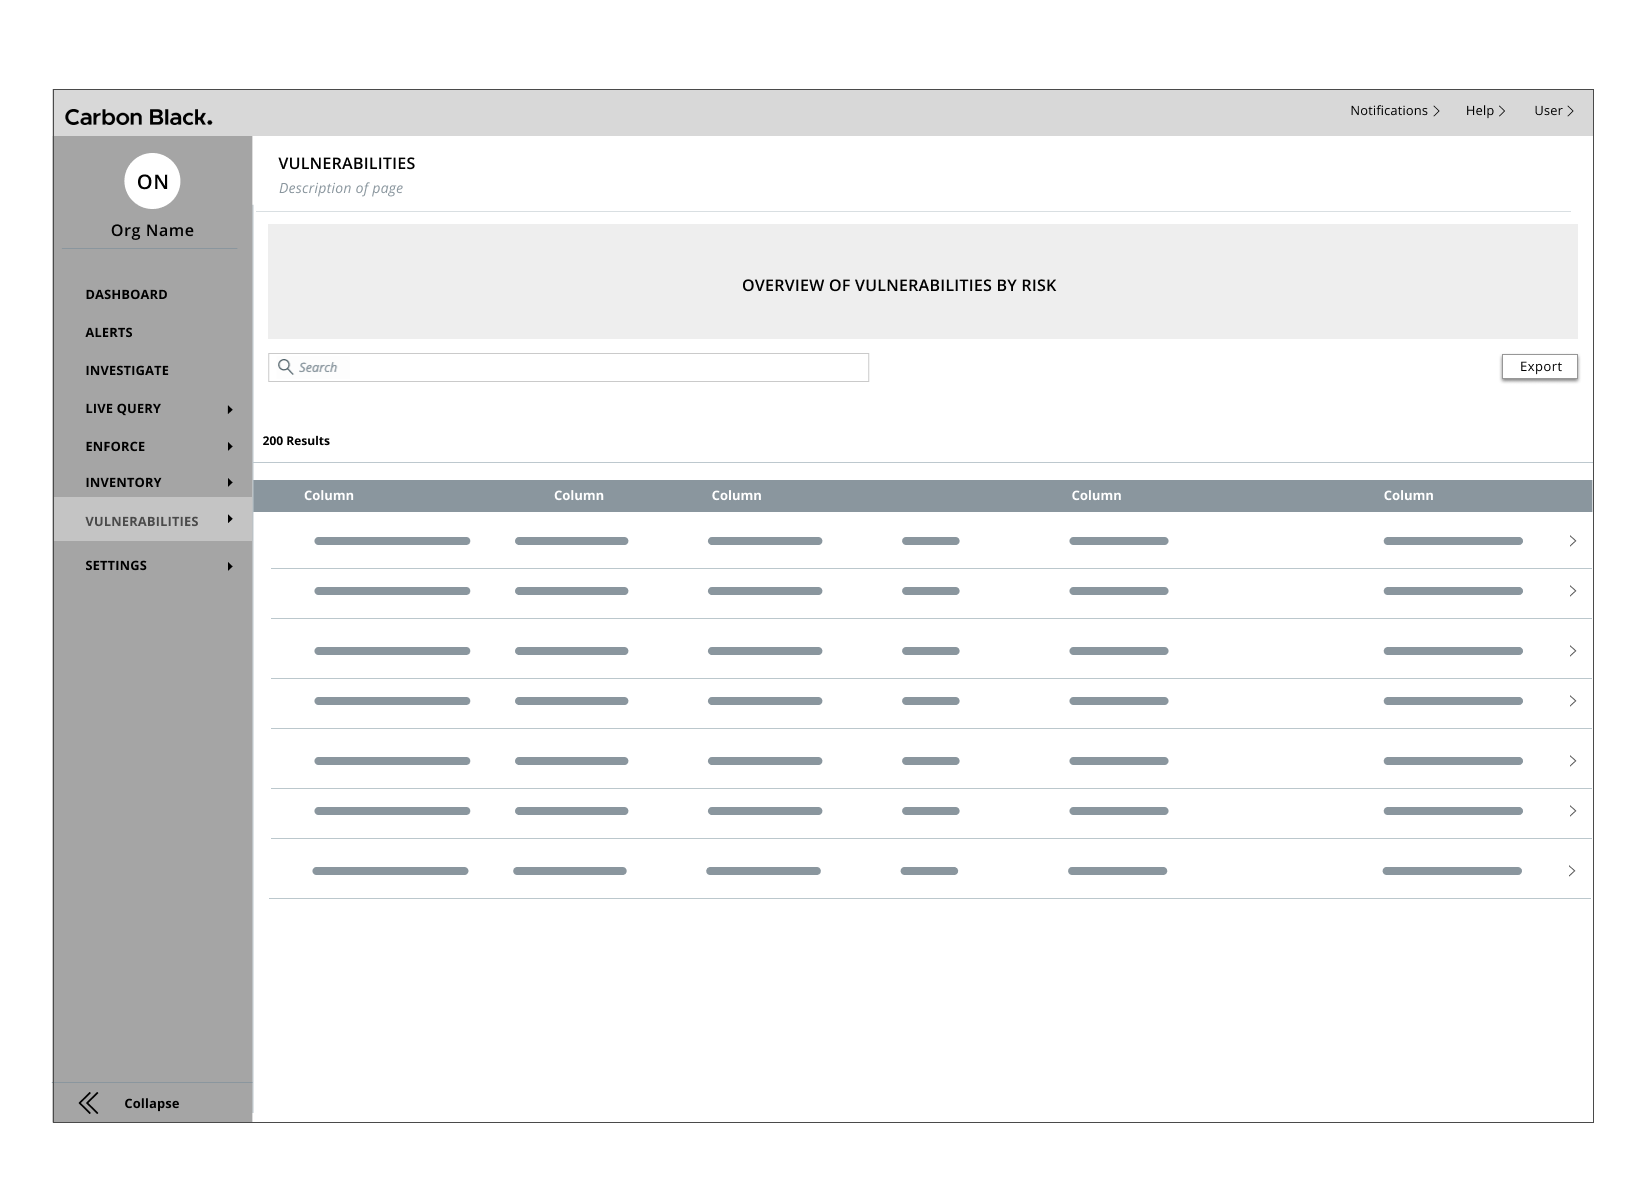Viewport: 1632px width, 1181px height.
Task: Click the Carbon Black logo
Action: 138,117
